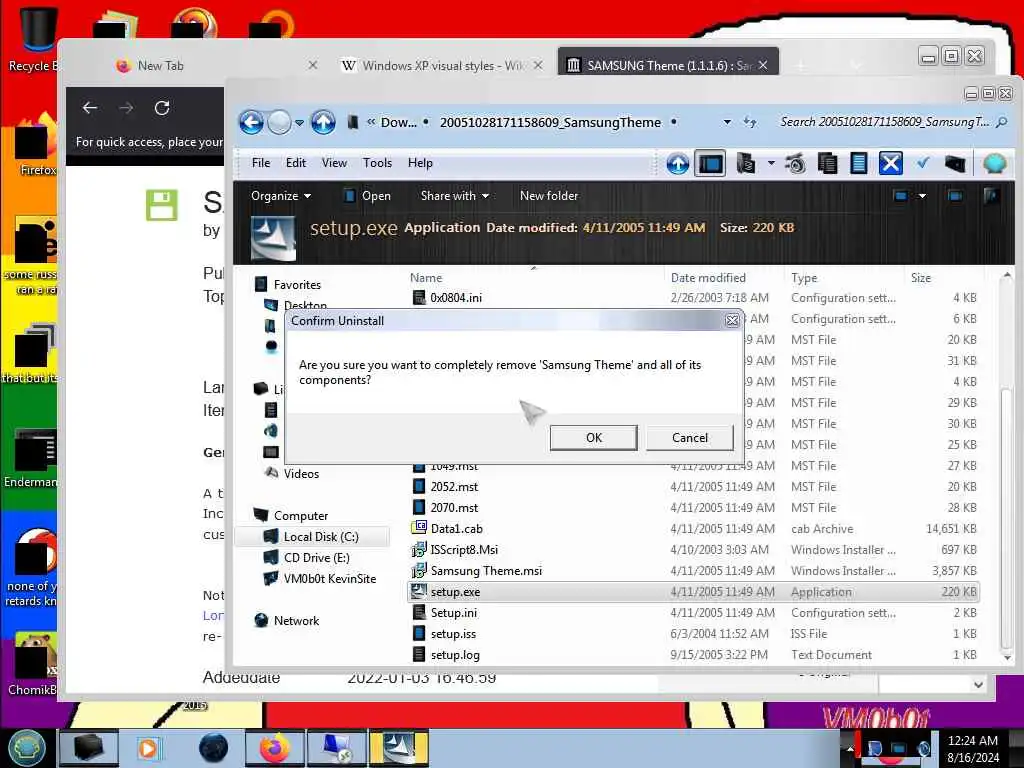Click the refresh arrows in the address bar
Viewport: 1024px width, 768px height.
pos(750,122)
